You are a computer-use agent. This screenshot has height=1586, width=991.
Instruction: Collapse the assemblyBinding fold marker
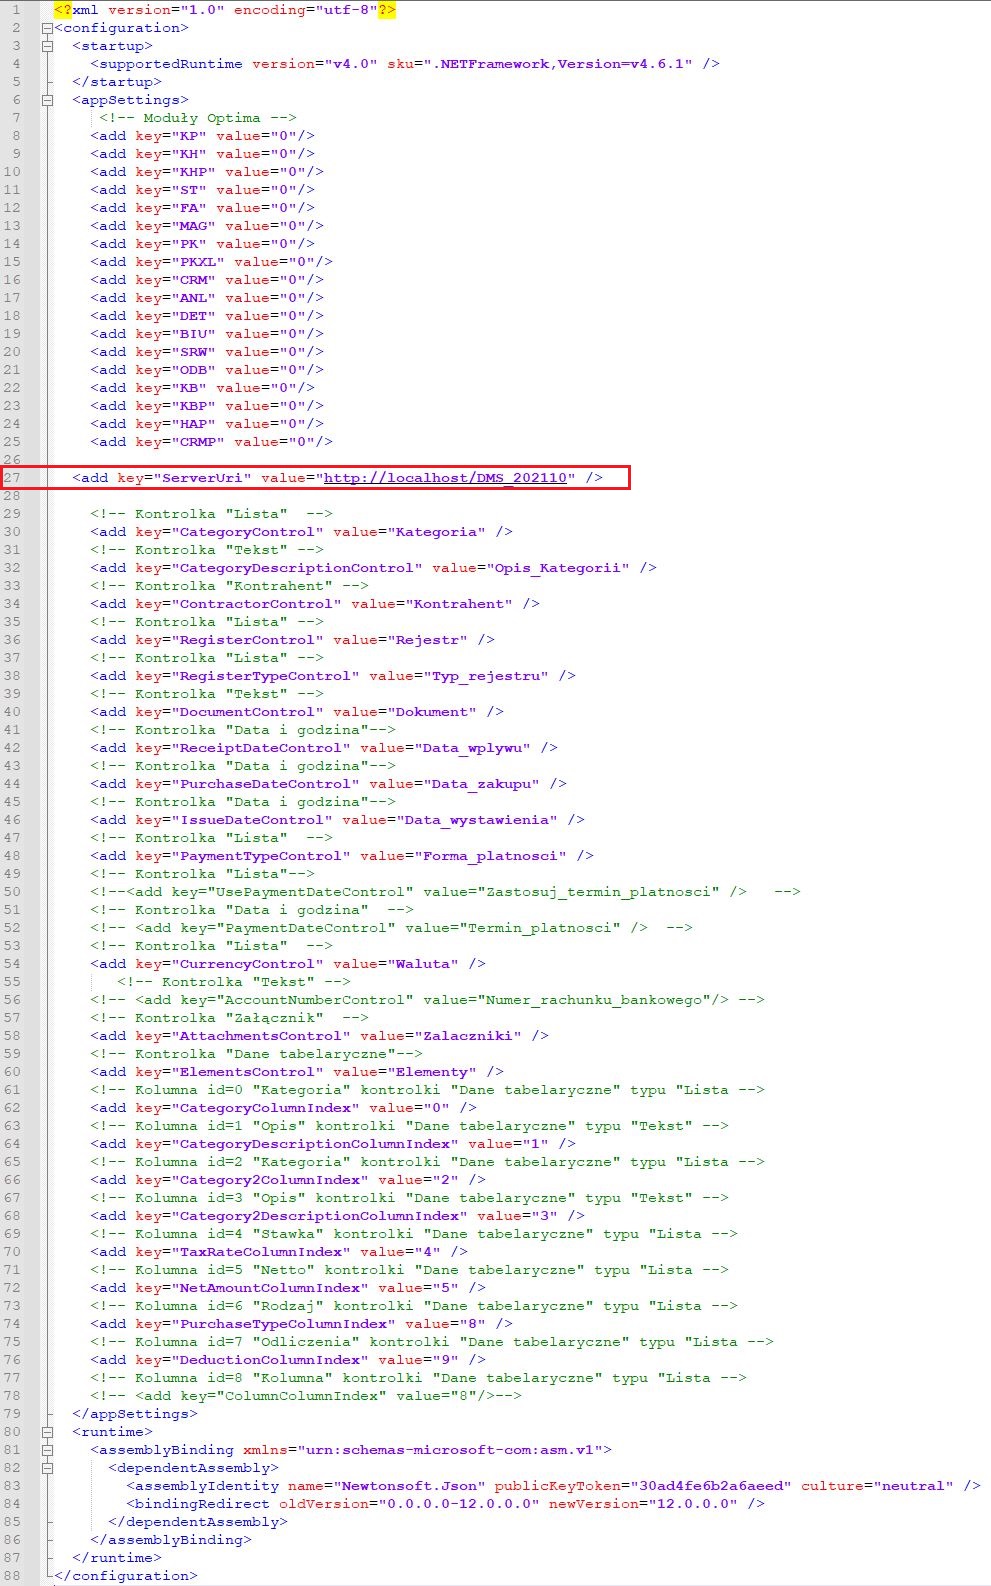(47, 1450)
